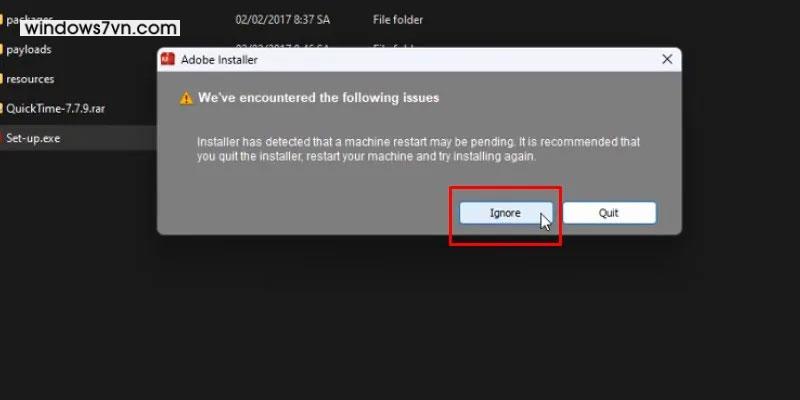Viewport: 800px width, 400px height.
Task: Click the top File folder type cell
Action: (x=398, y=20)
